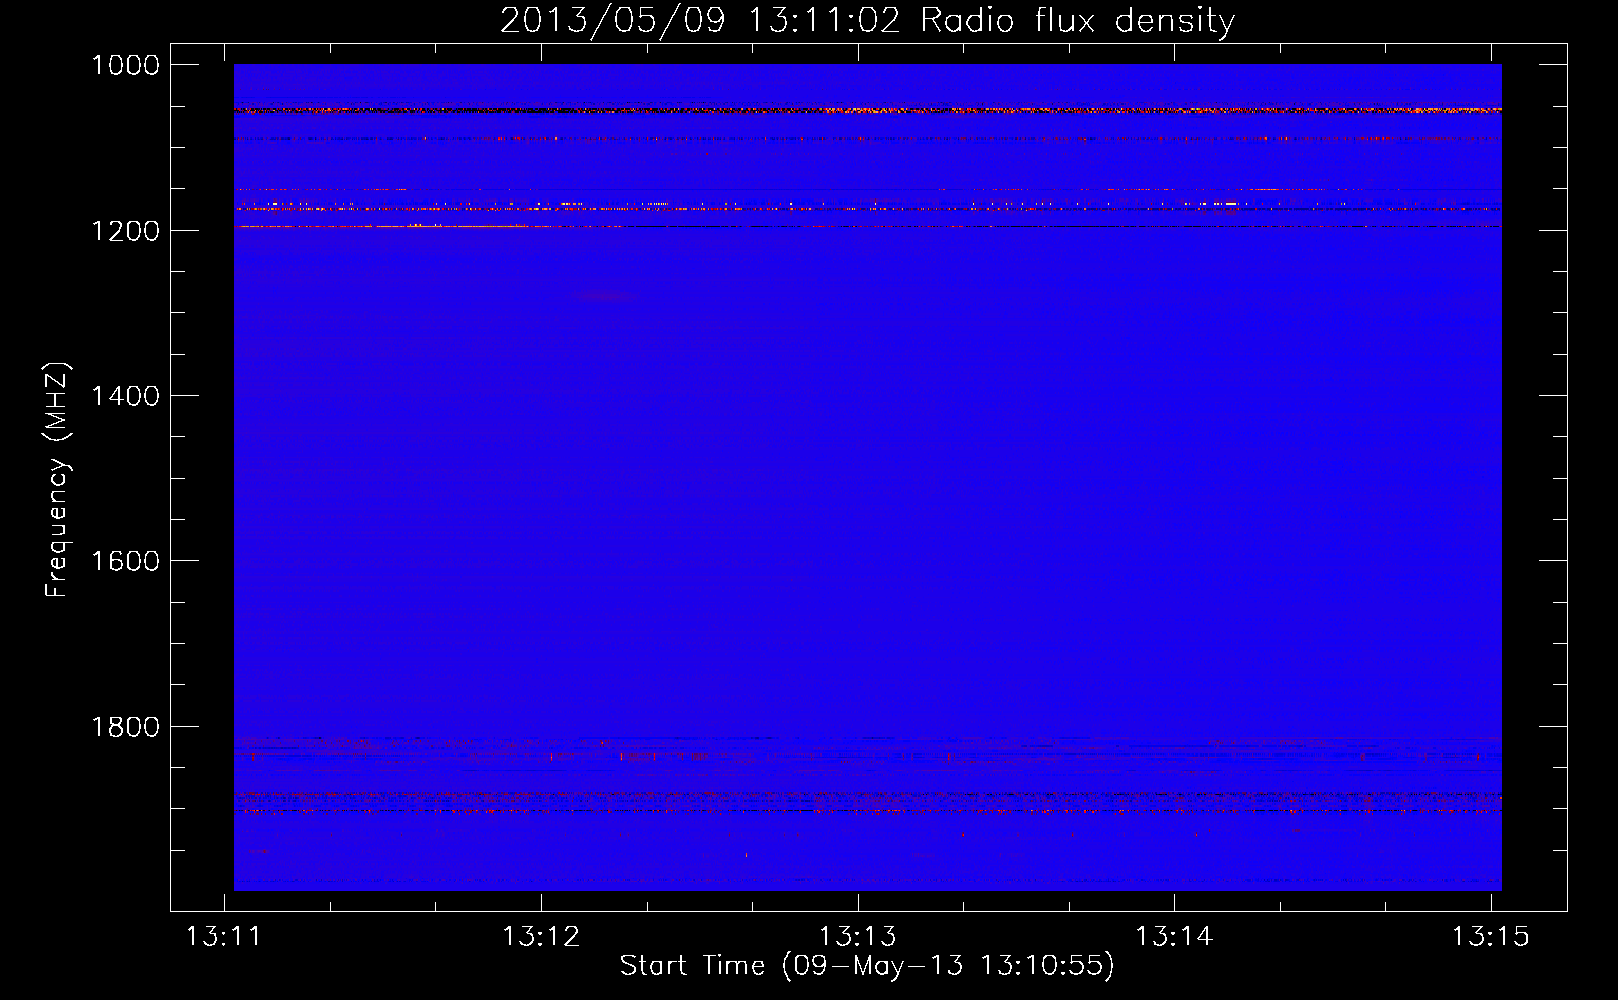The height and width of the screenshot is (1000, 1618).
Task: Click the 13:13 time tick label
Action: click(x=858, y=936)
